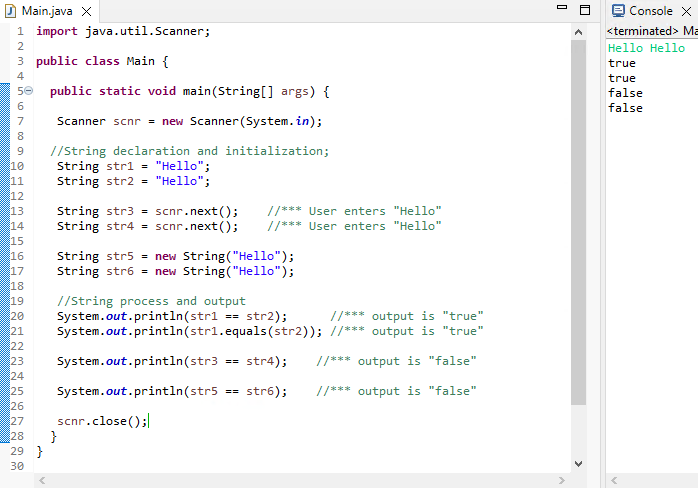Click the Java file icon on Main.java tab
This screenshot has width=698, height=488.
point(10,11)
